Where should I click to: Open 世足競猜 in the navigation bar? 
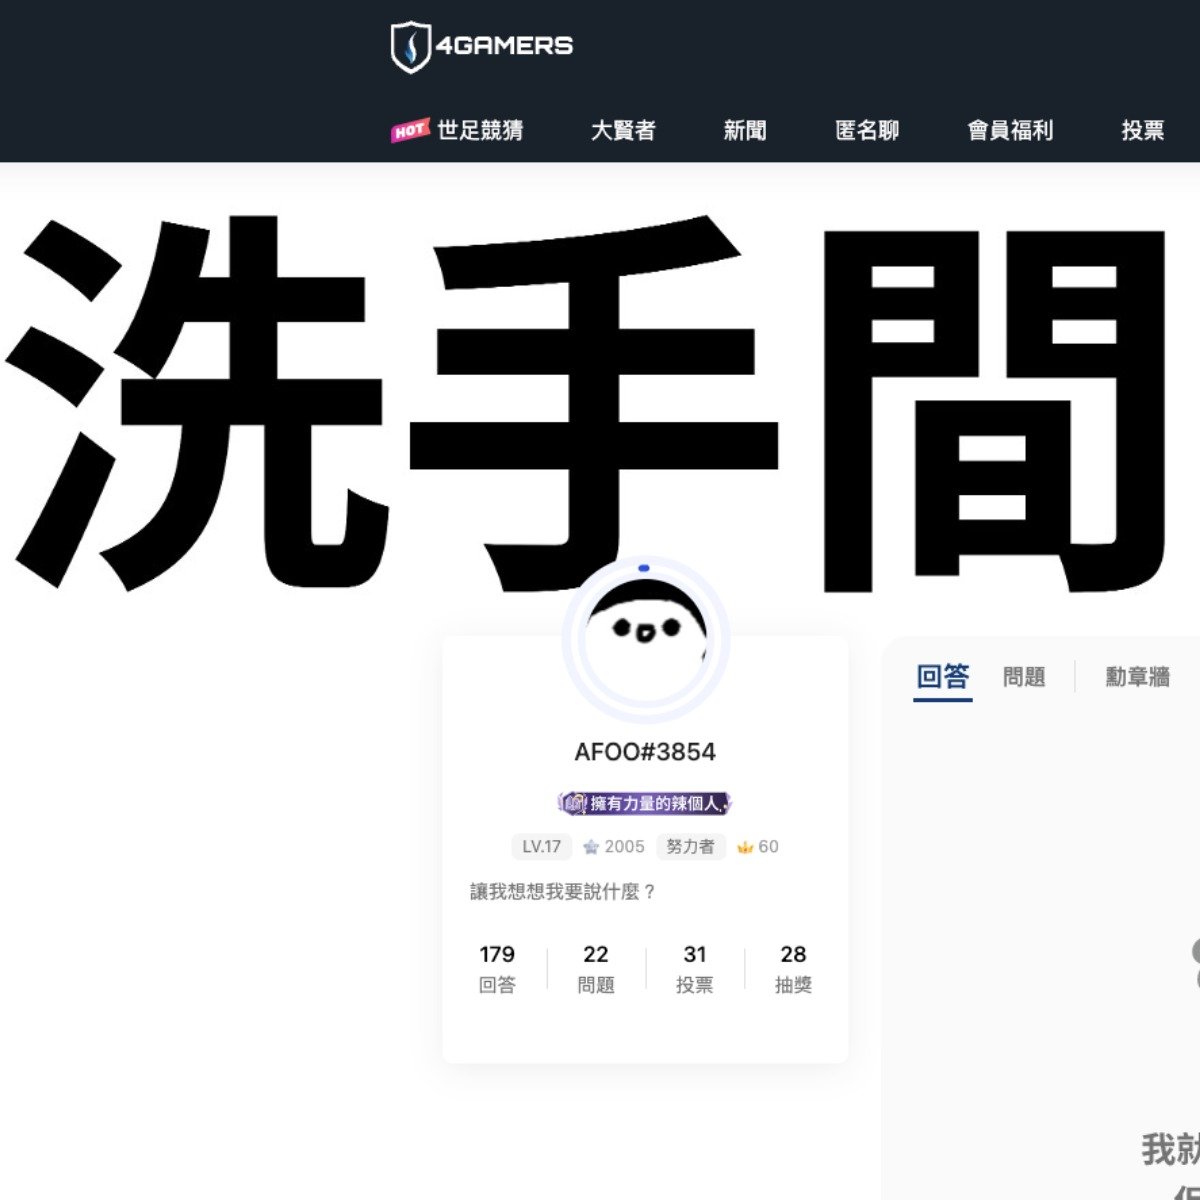480,131
